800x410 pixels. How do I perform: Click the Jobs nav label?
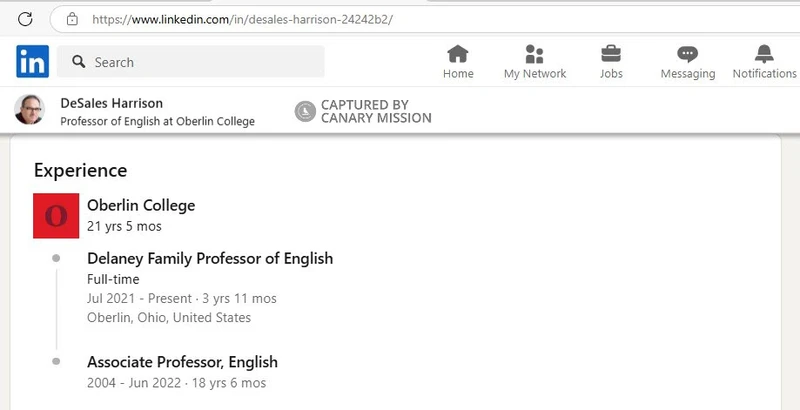[x=611, y=73]
